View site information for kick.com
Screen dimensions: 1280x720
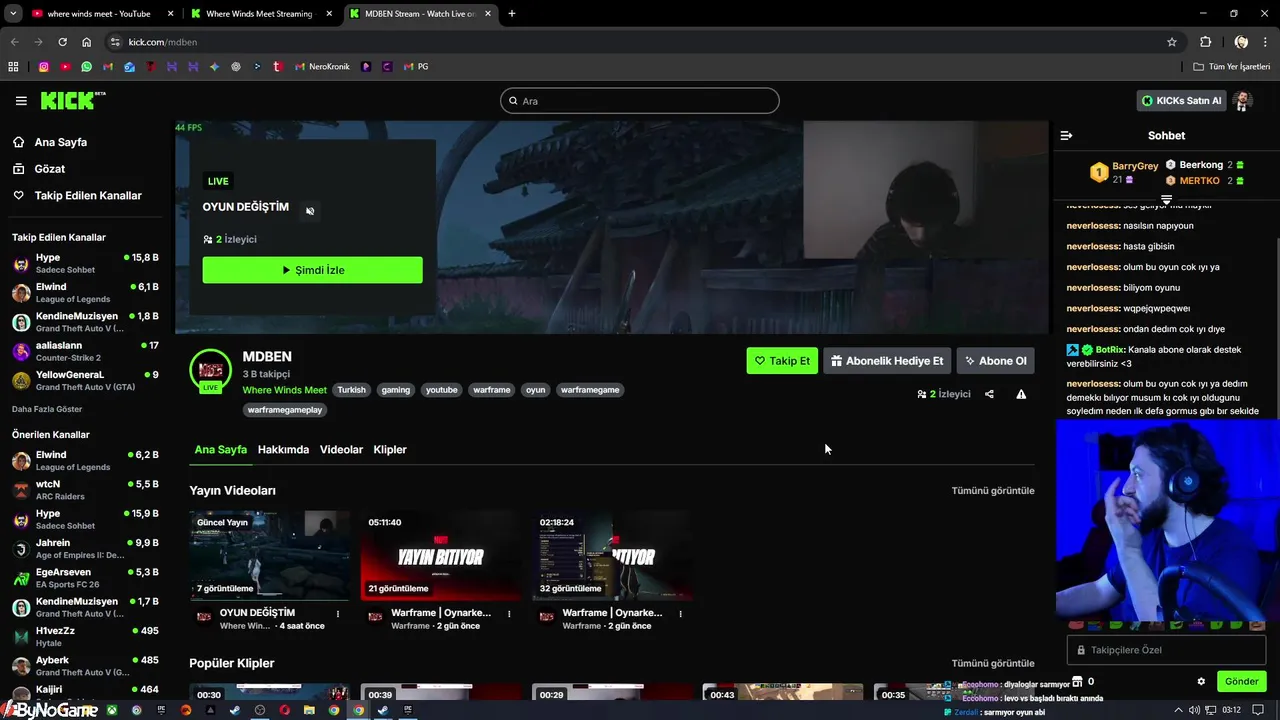click(115, 42)
